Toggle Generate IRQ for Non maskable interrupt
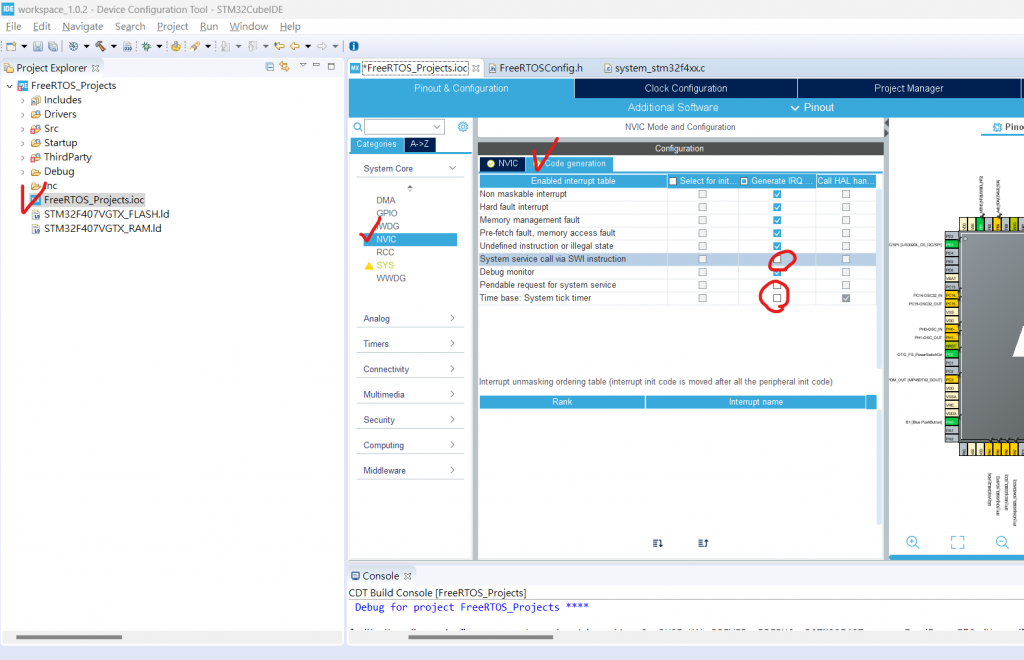The image size is (1024, 660). 777,194
